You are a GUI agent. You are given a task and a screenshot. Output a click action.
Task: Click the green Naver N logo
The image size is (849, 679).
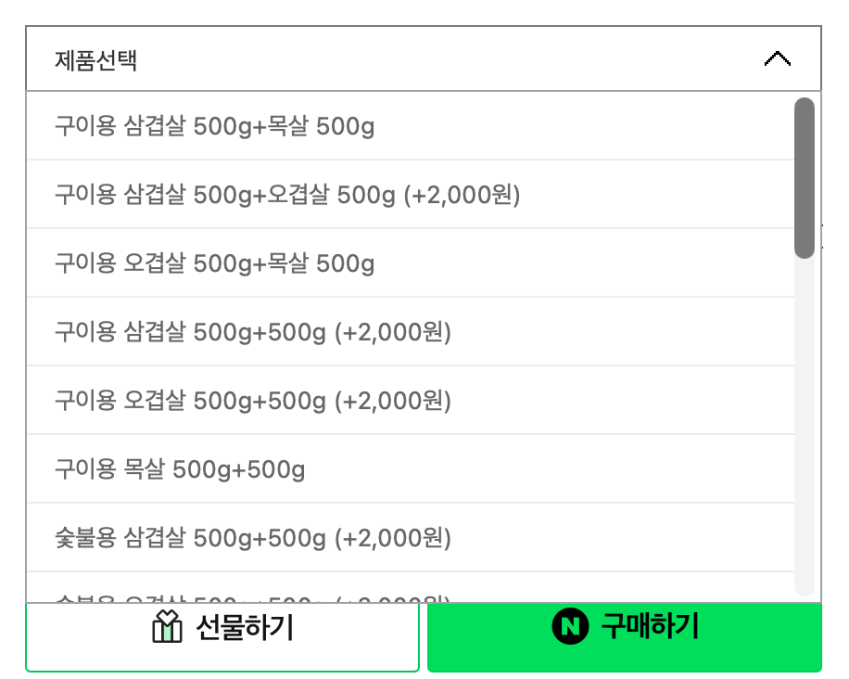click(569, 627)
